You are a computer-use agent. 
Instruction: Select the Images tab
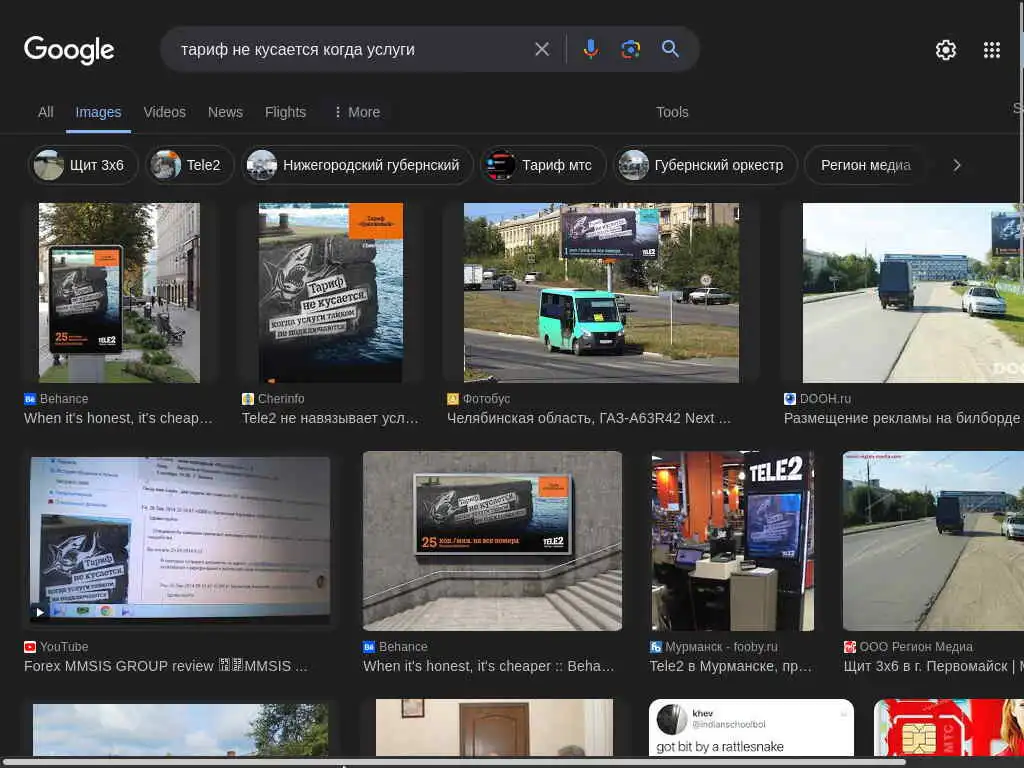(98, 112)
